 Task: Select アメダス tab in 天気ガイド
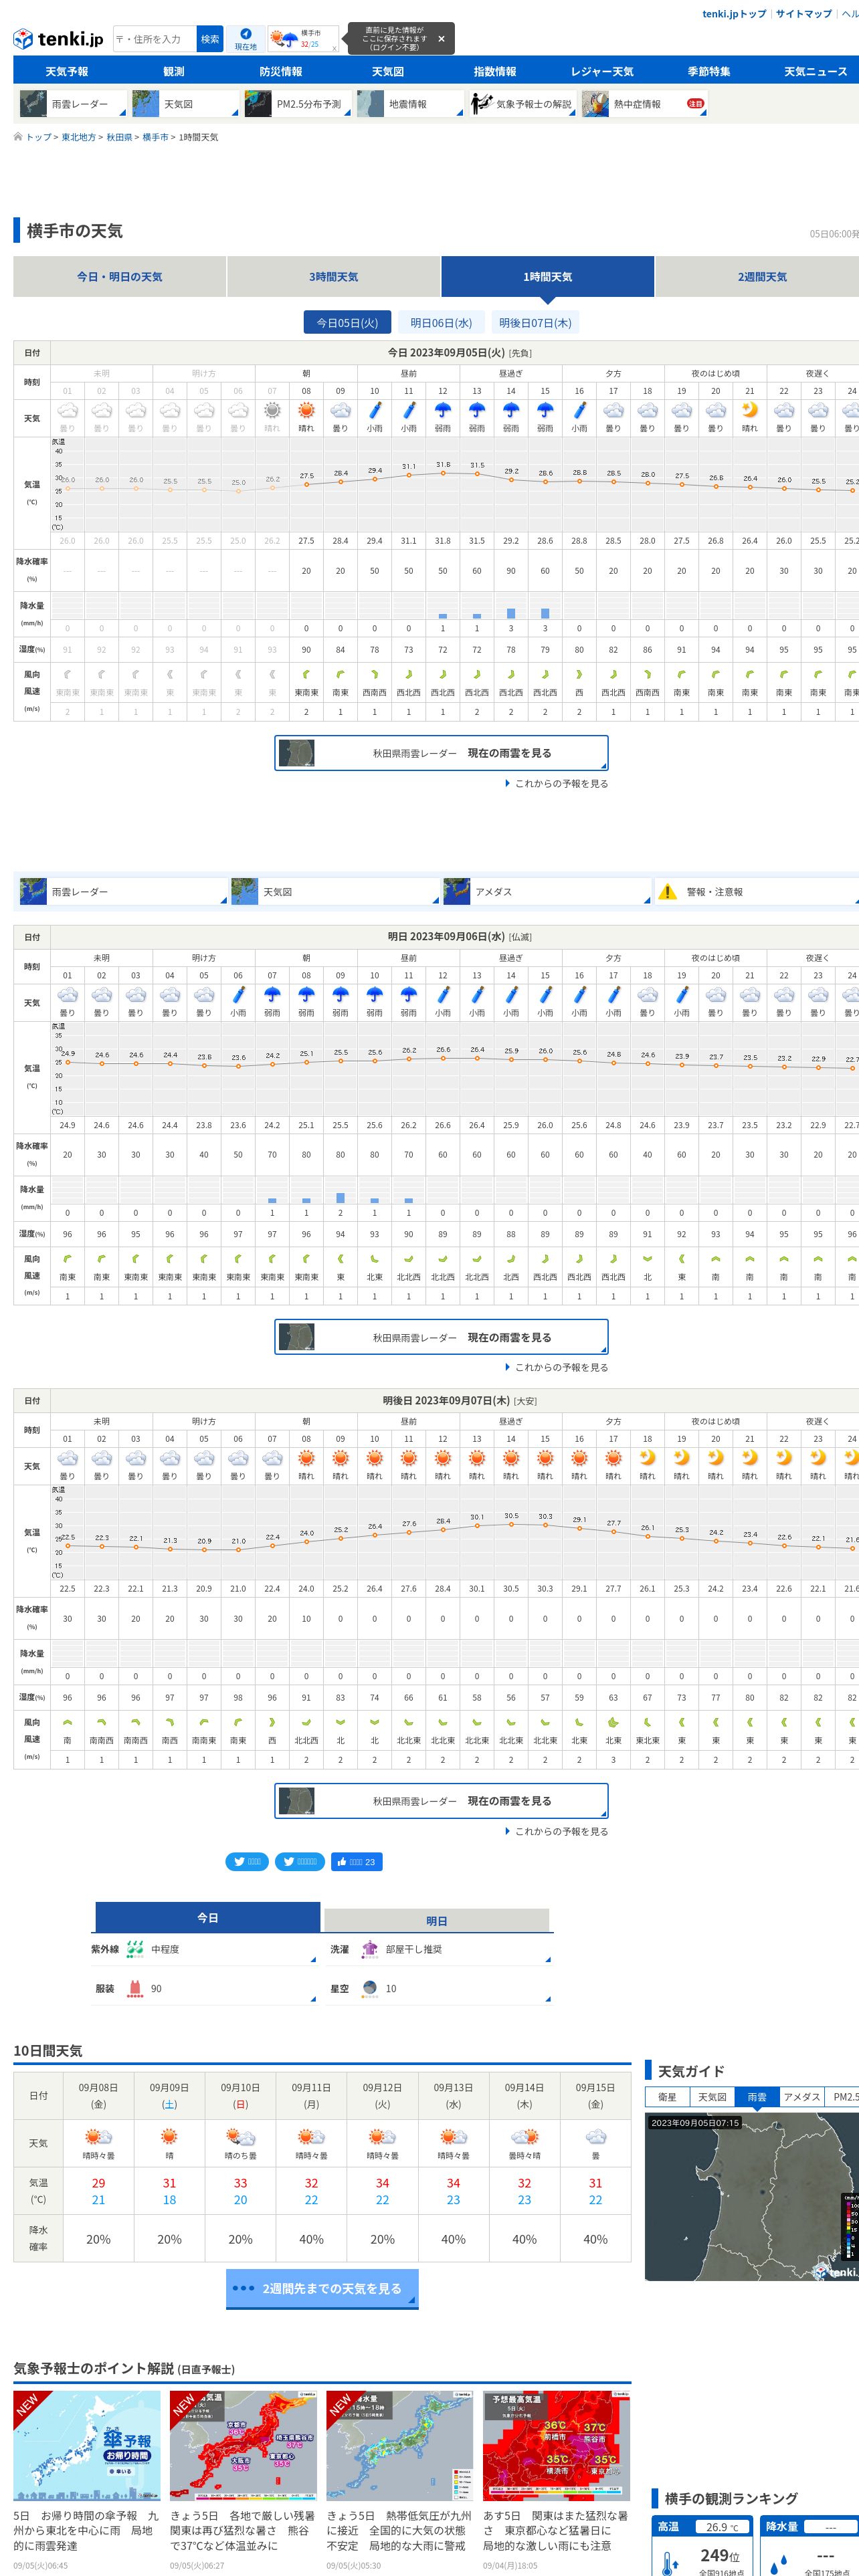click(802, 2097)
